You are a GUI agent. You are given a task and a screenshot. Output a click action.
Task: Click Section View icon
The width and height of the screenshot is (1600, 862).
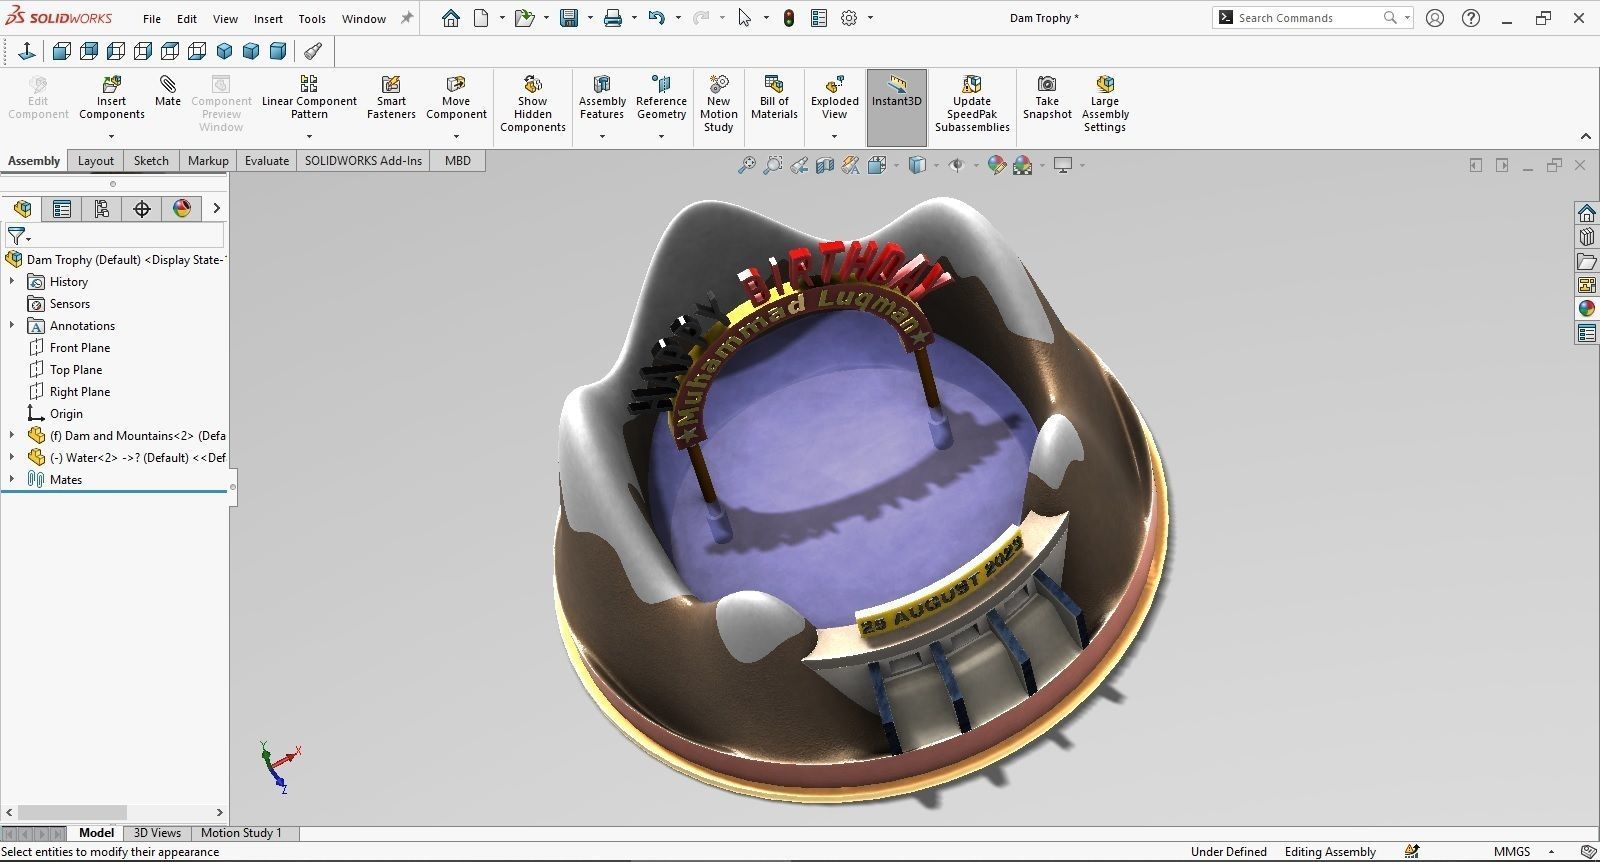(824, 166)
